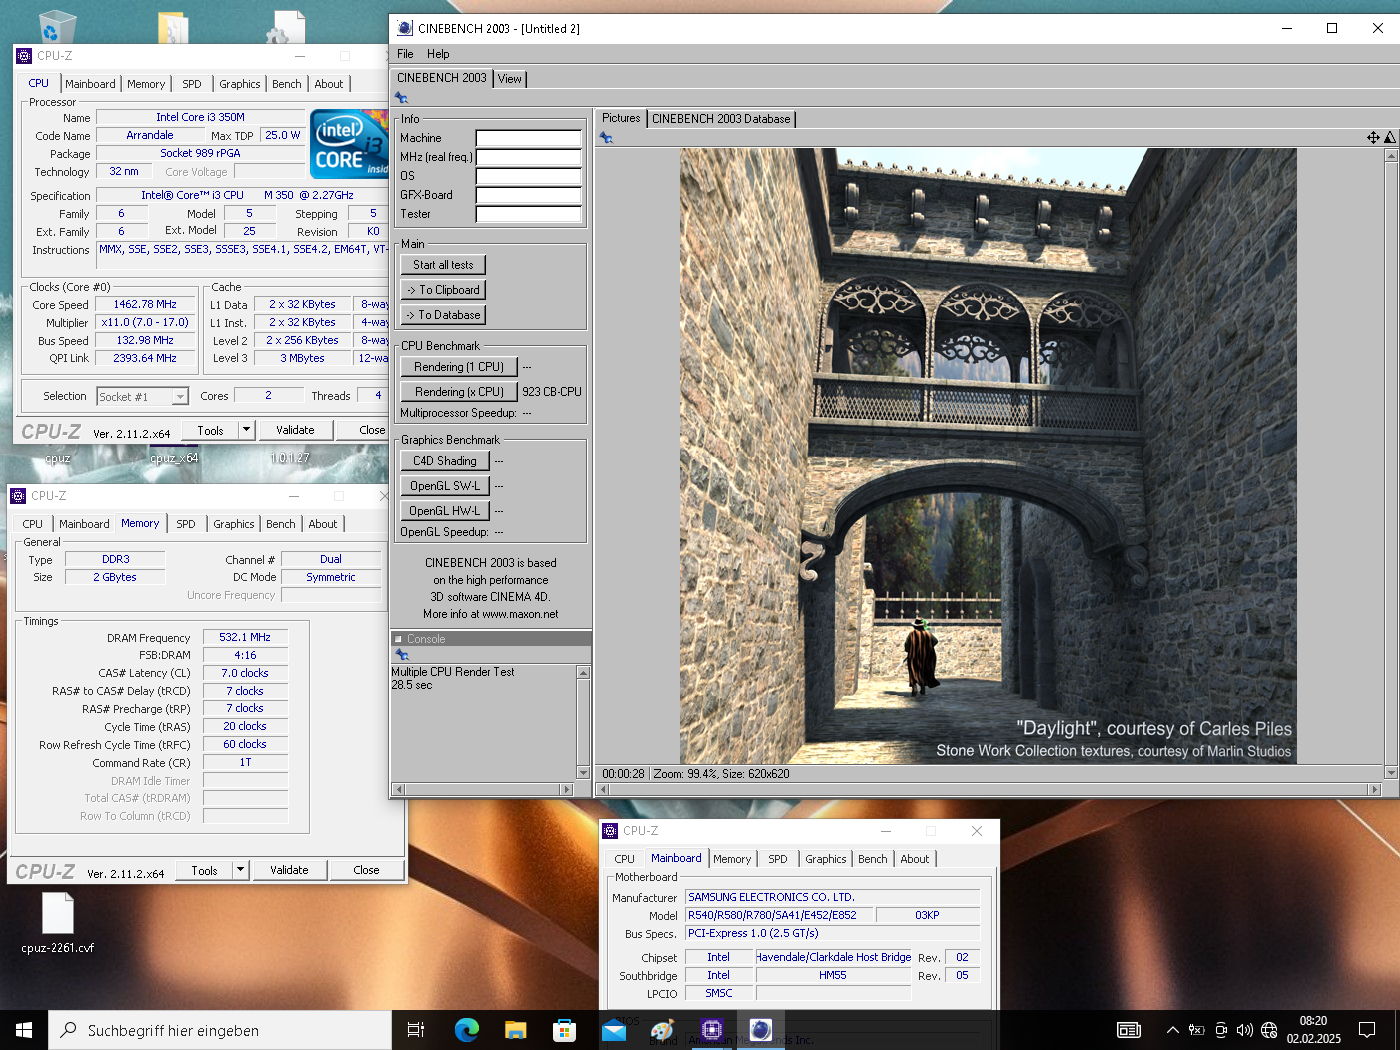Start the OpenGL SW-L benchmark
This screenshot has height=1050, width=1400.
click(x=445, y=486)
